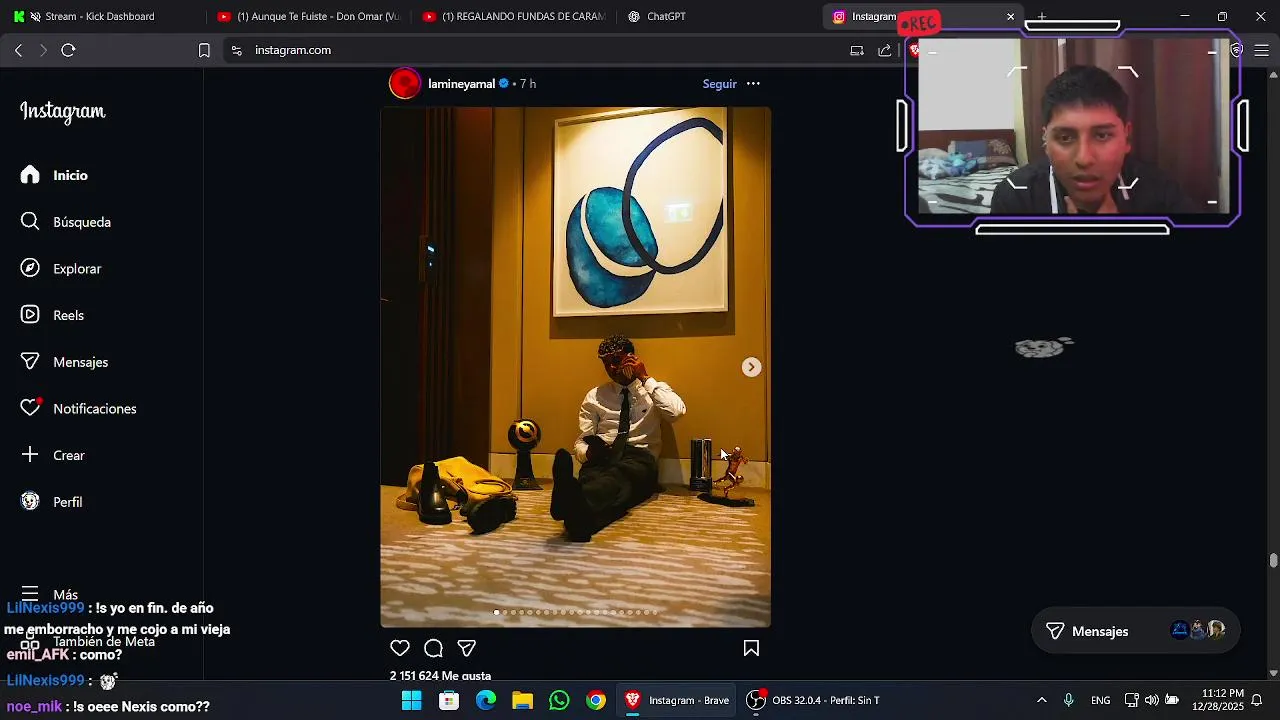Bookmark this page in the address bar

204,50
